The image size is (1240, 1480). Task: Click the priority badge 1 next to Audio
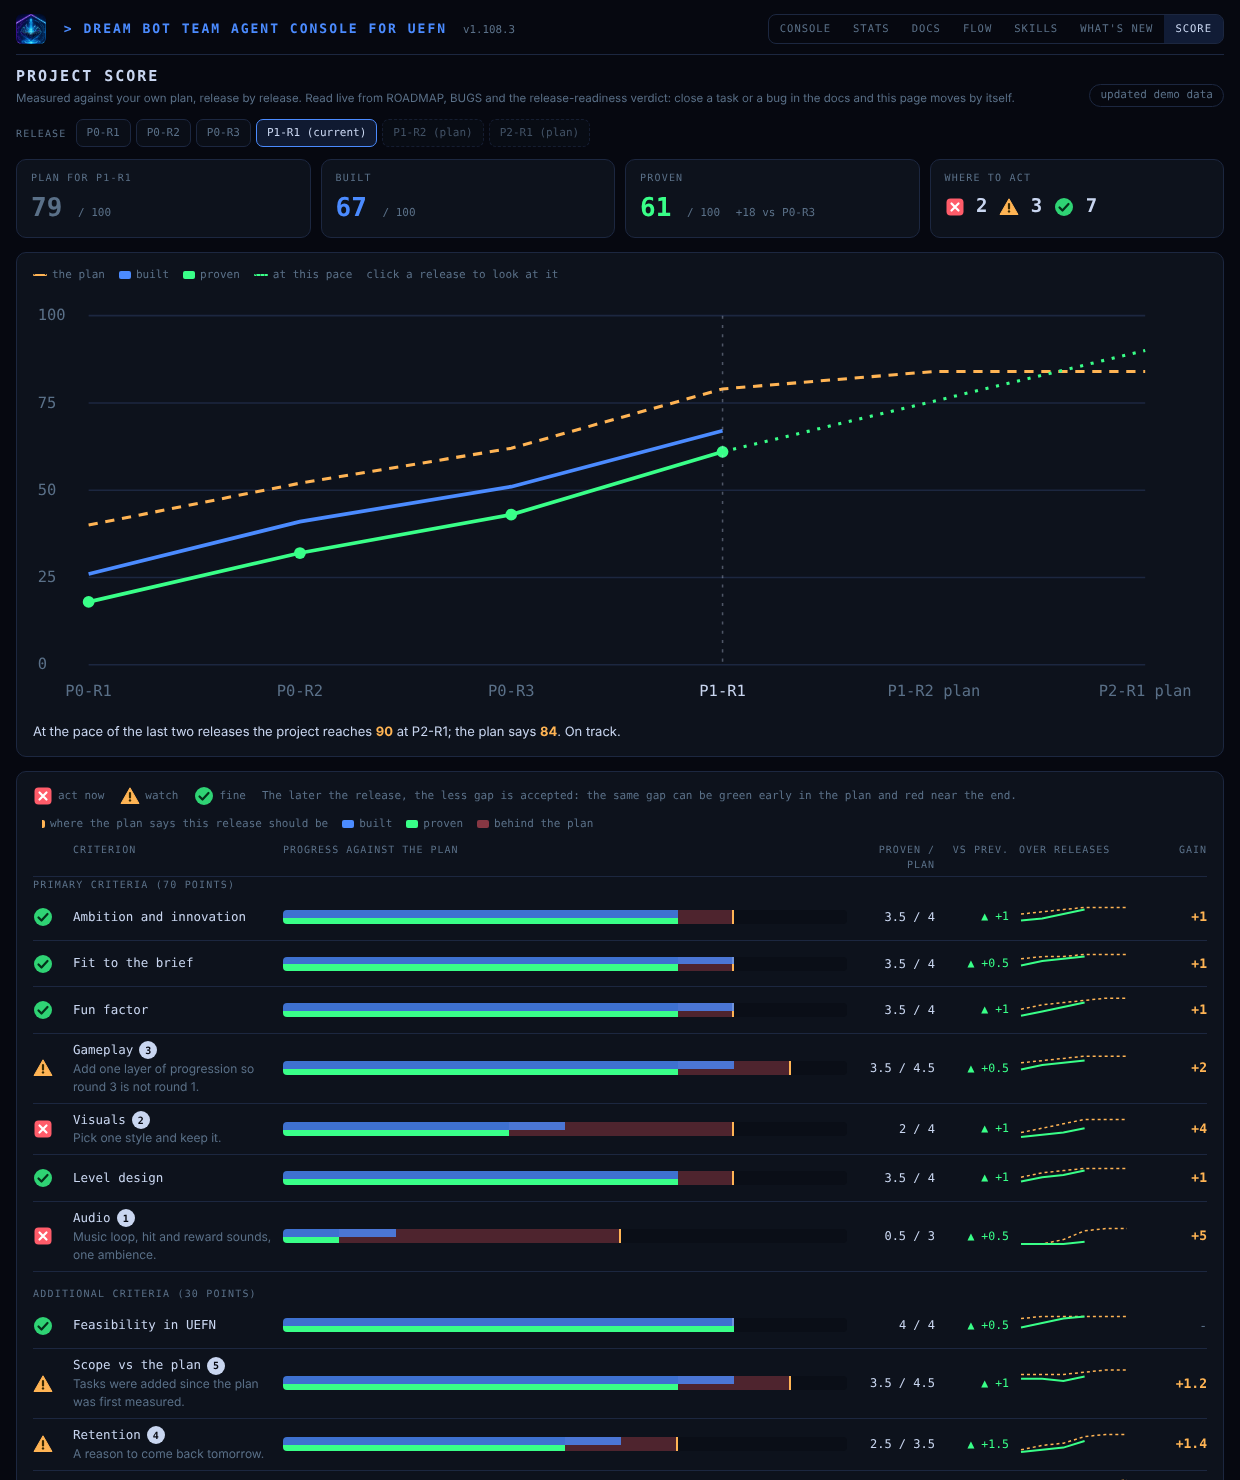[126, 1218]
